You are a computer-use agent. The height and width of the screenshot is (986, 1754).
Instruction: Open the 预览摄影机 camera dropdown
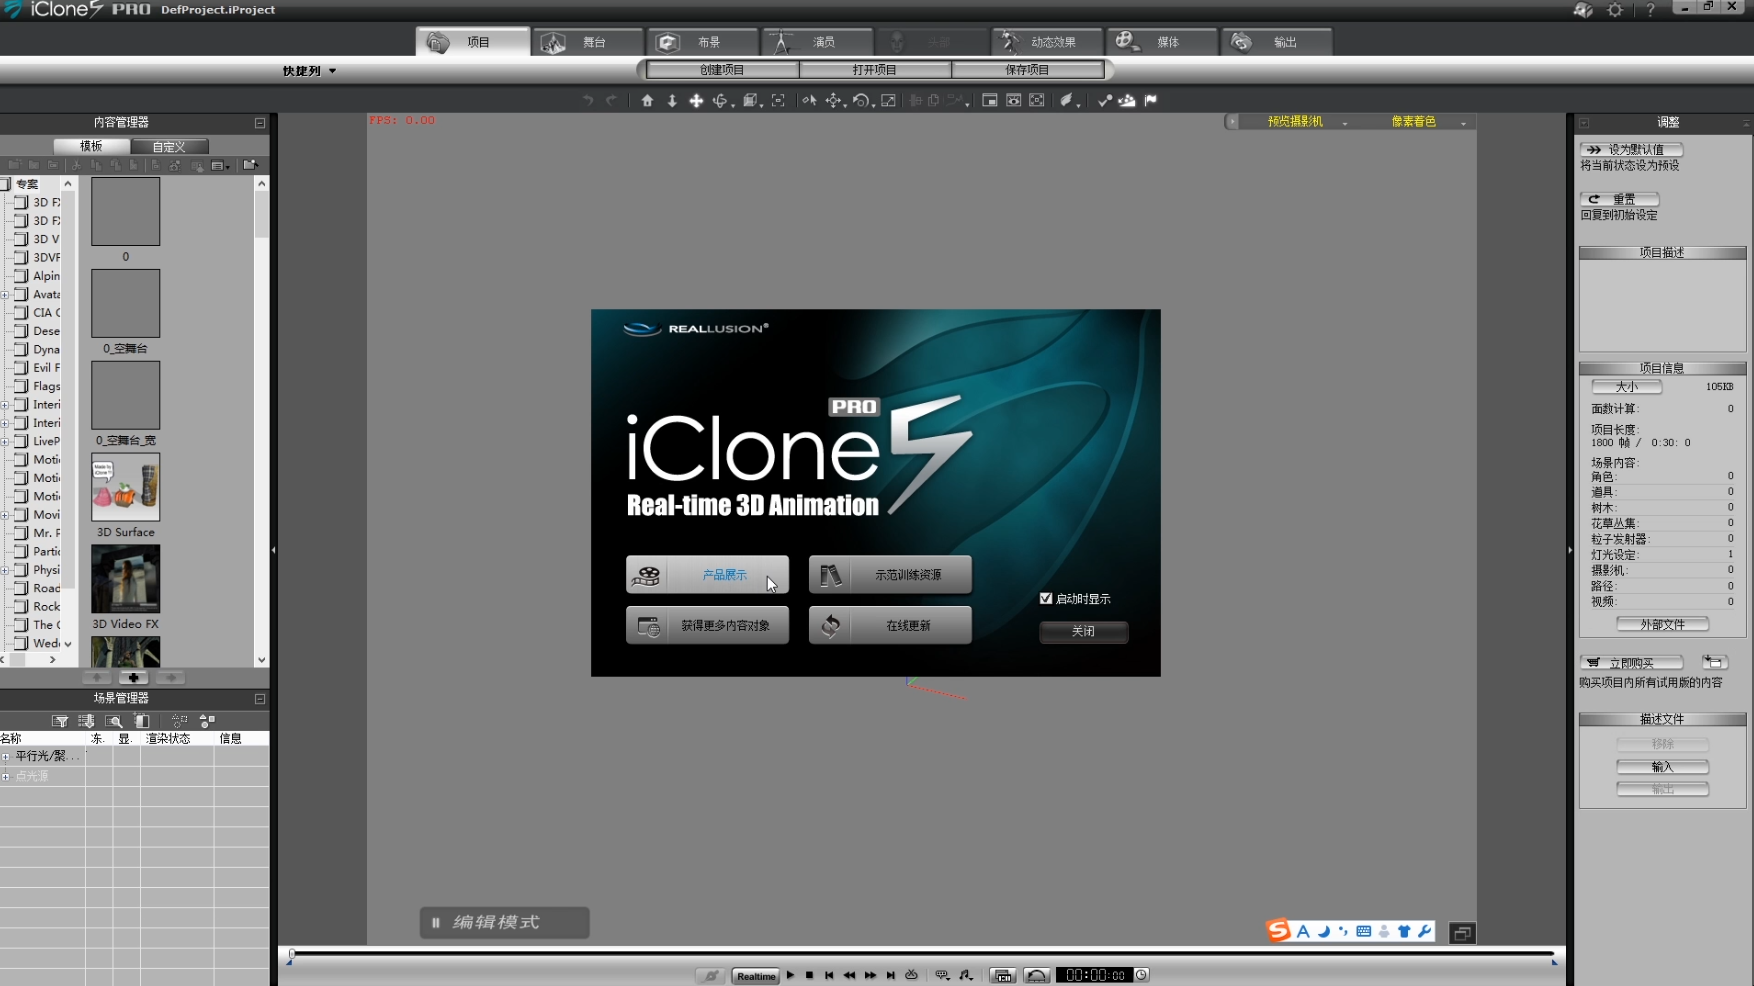tap(1346, 122)
